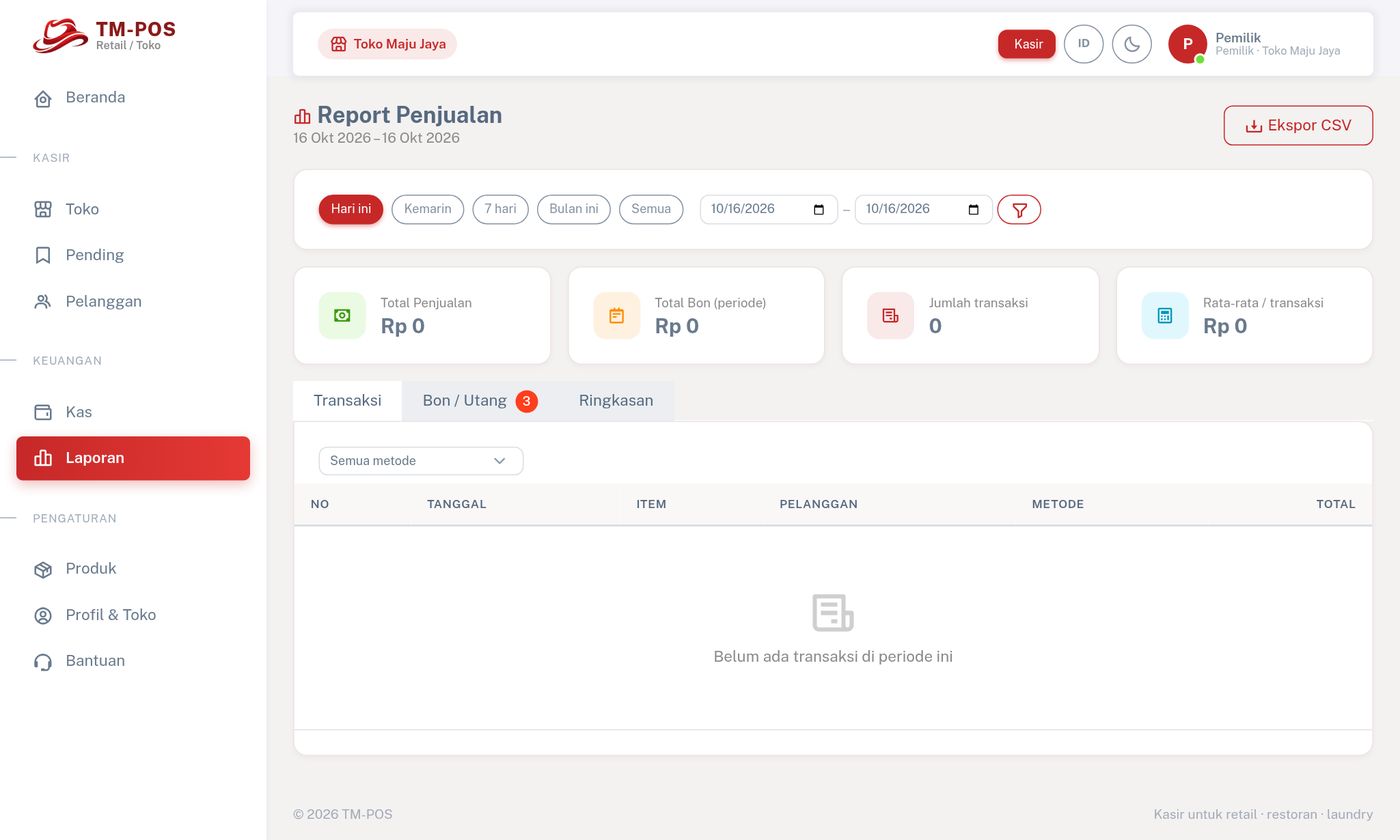Open the Semua metode dropdown

click(421, 461)
